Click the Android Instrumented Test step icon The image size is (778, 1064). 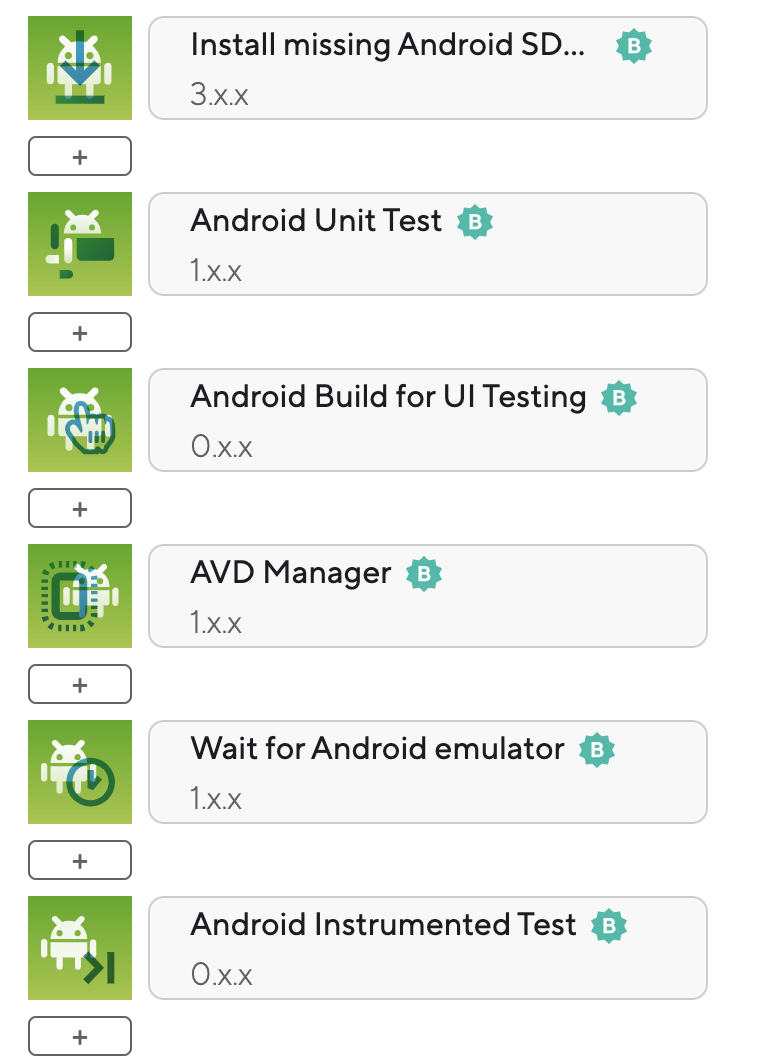coord(80,948)
